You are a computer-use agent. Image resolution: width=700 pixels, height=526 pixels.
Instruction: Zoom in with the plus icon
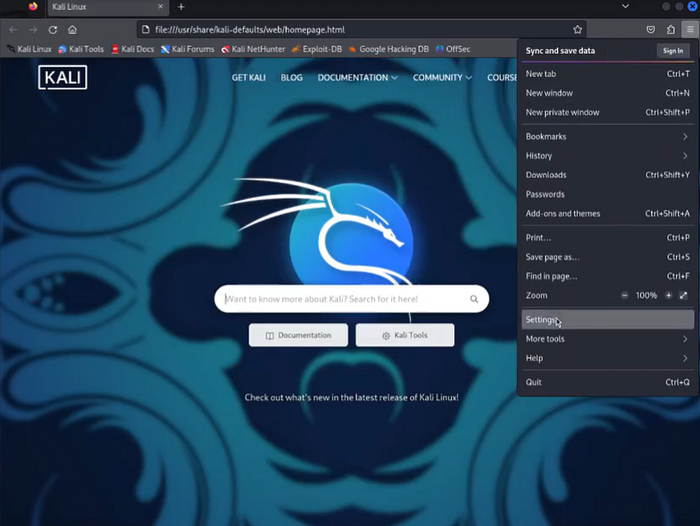668,295
